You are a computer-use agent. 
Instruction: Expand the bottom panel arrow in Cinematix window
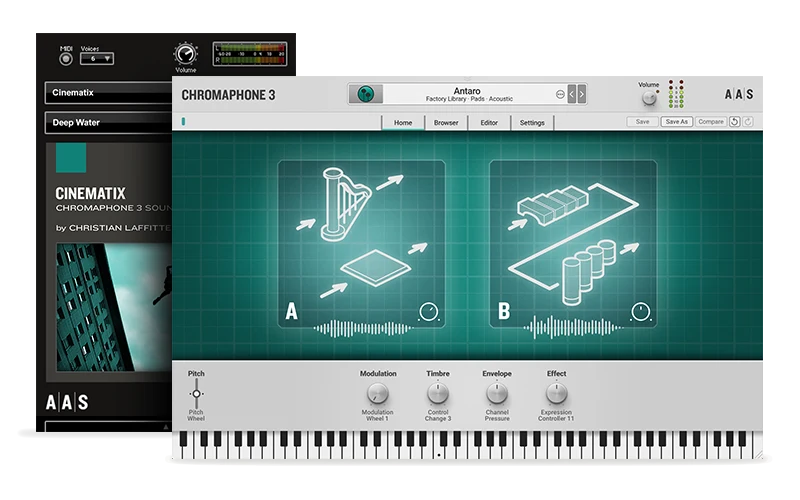tap(165, 427)
